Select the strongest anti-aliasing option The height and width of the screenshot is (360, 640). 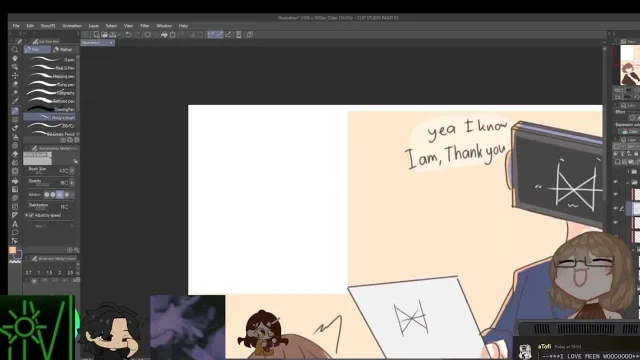pyautogui.click(x=67, y=195)
